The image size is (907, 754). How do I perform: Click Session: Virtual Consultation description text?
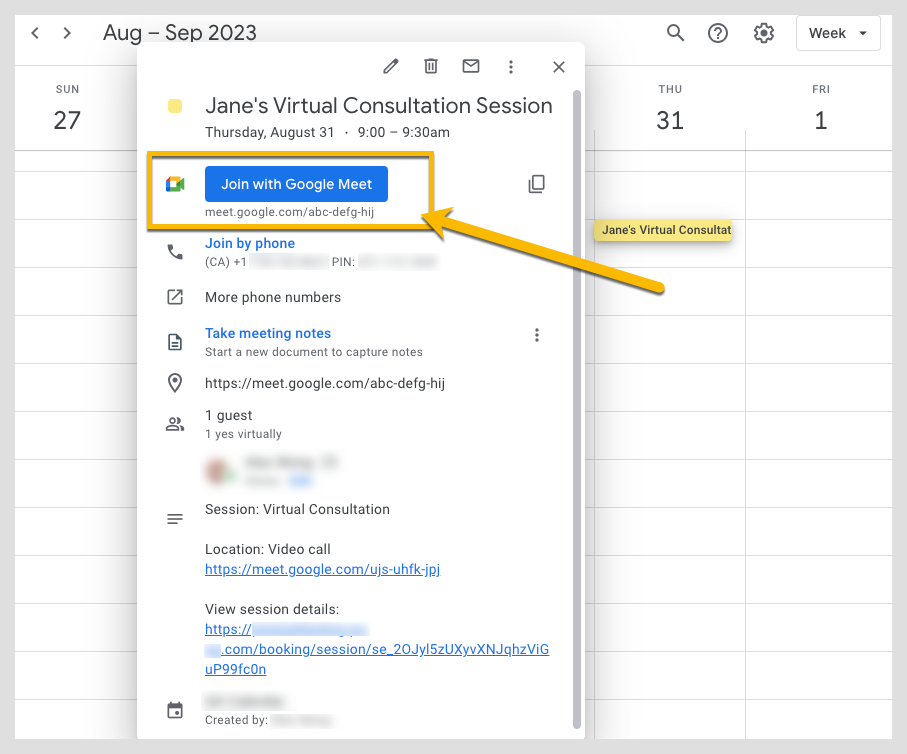coord(297,509)
